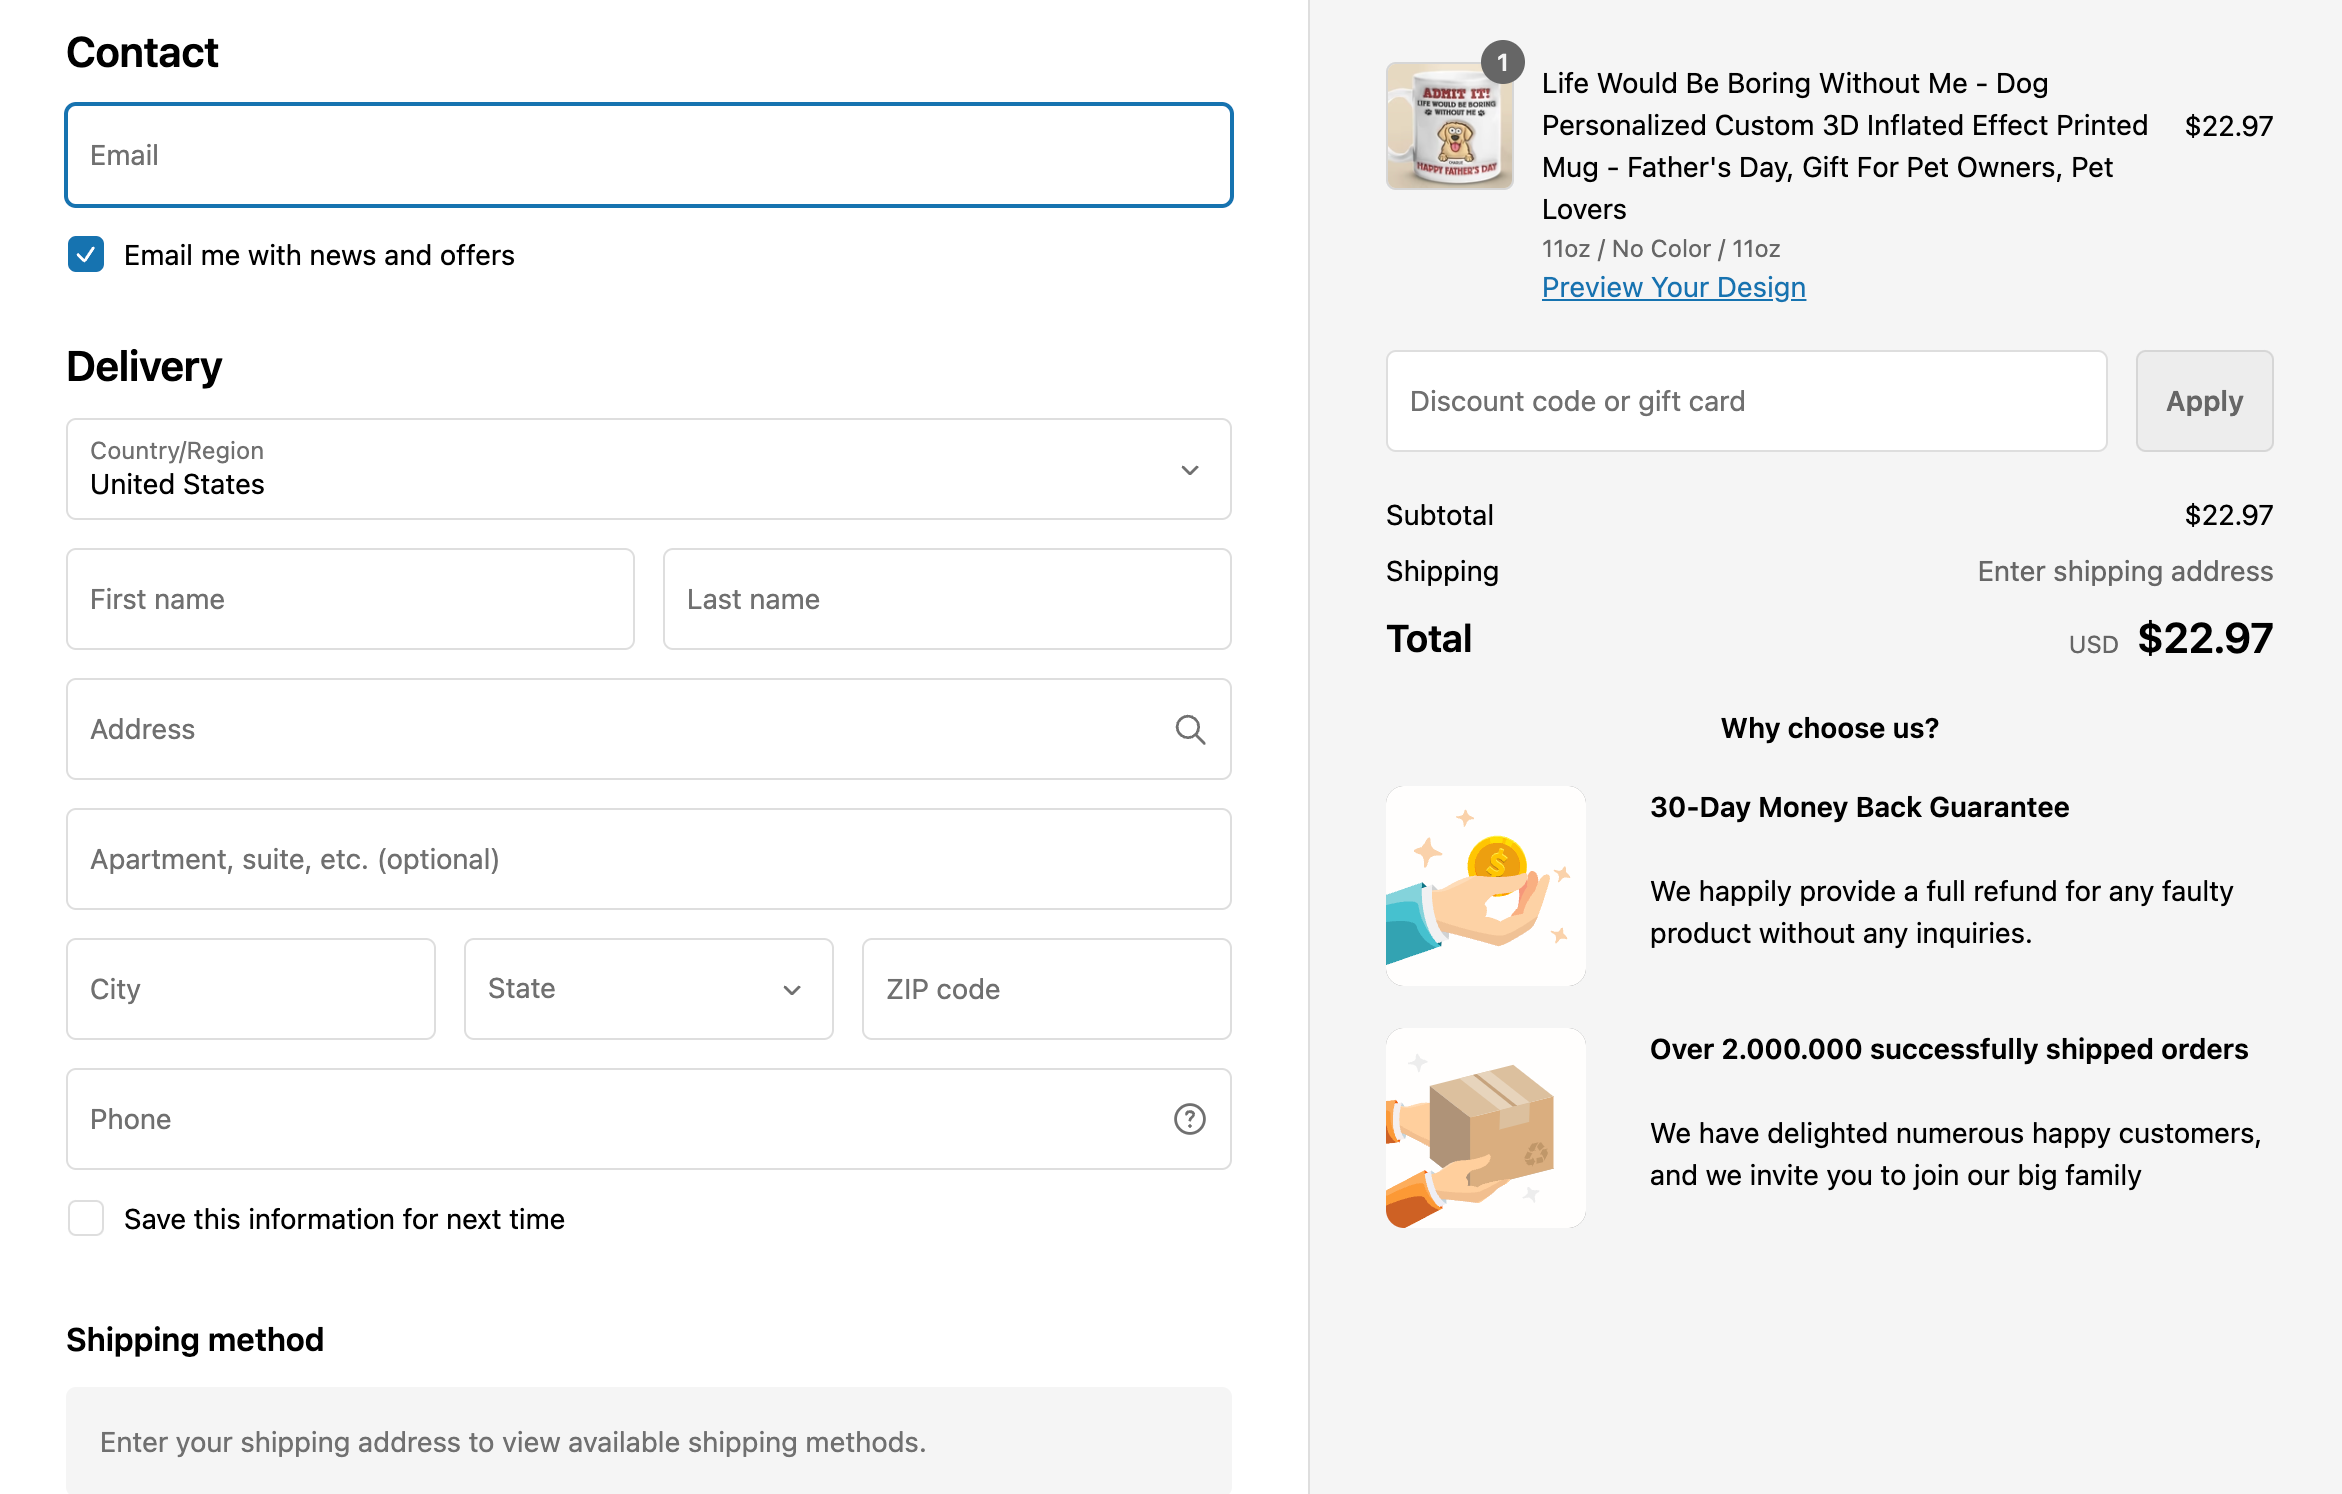Check Save this information for next time

(86, 1219)
